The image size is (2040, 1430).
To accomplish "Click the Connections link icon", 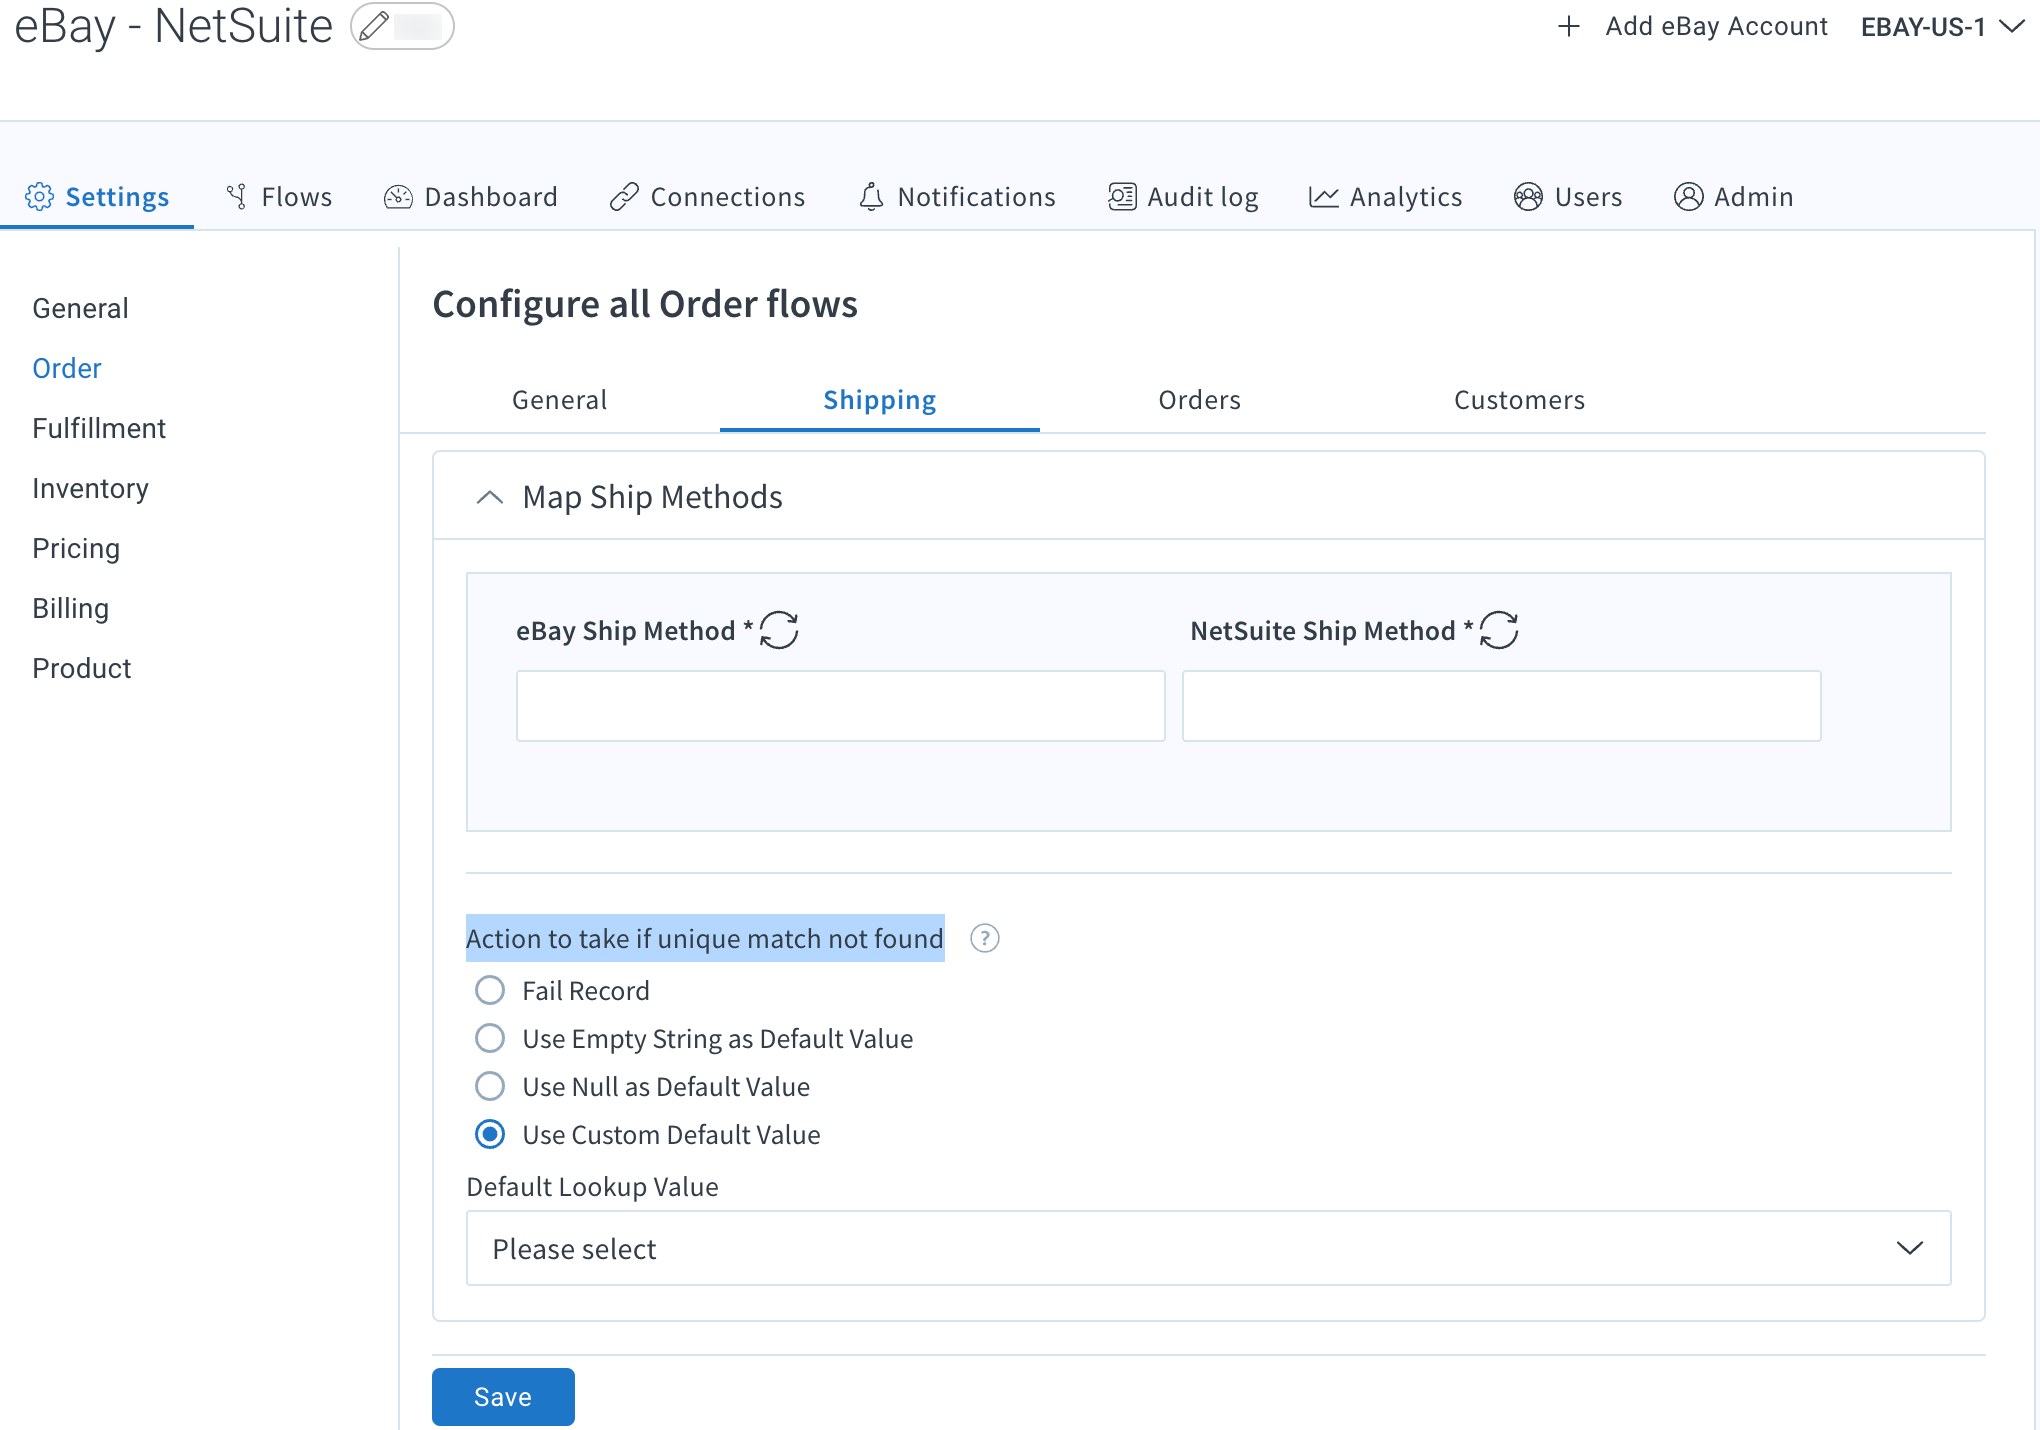I will point(624,197).
